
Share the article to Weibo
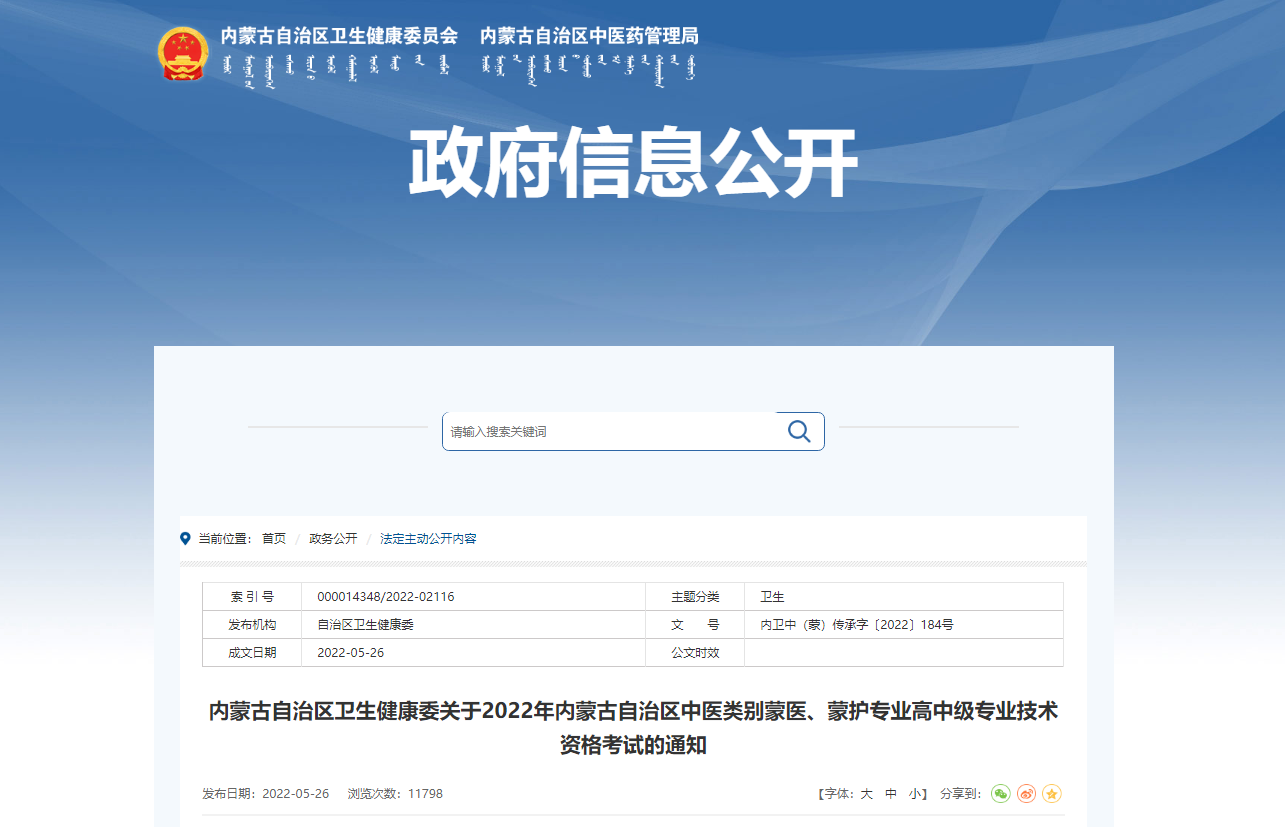(x=1026, y=793)
